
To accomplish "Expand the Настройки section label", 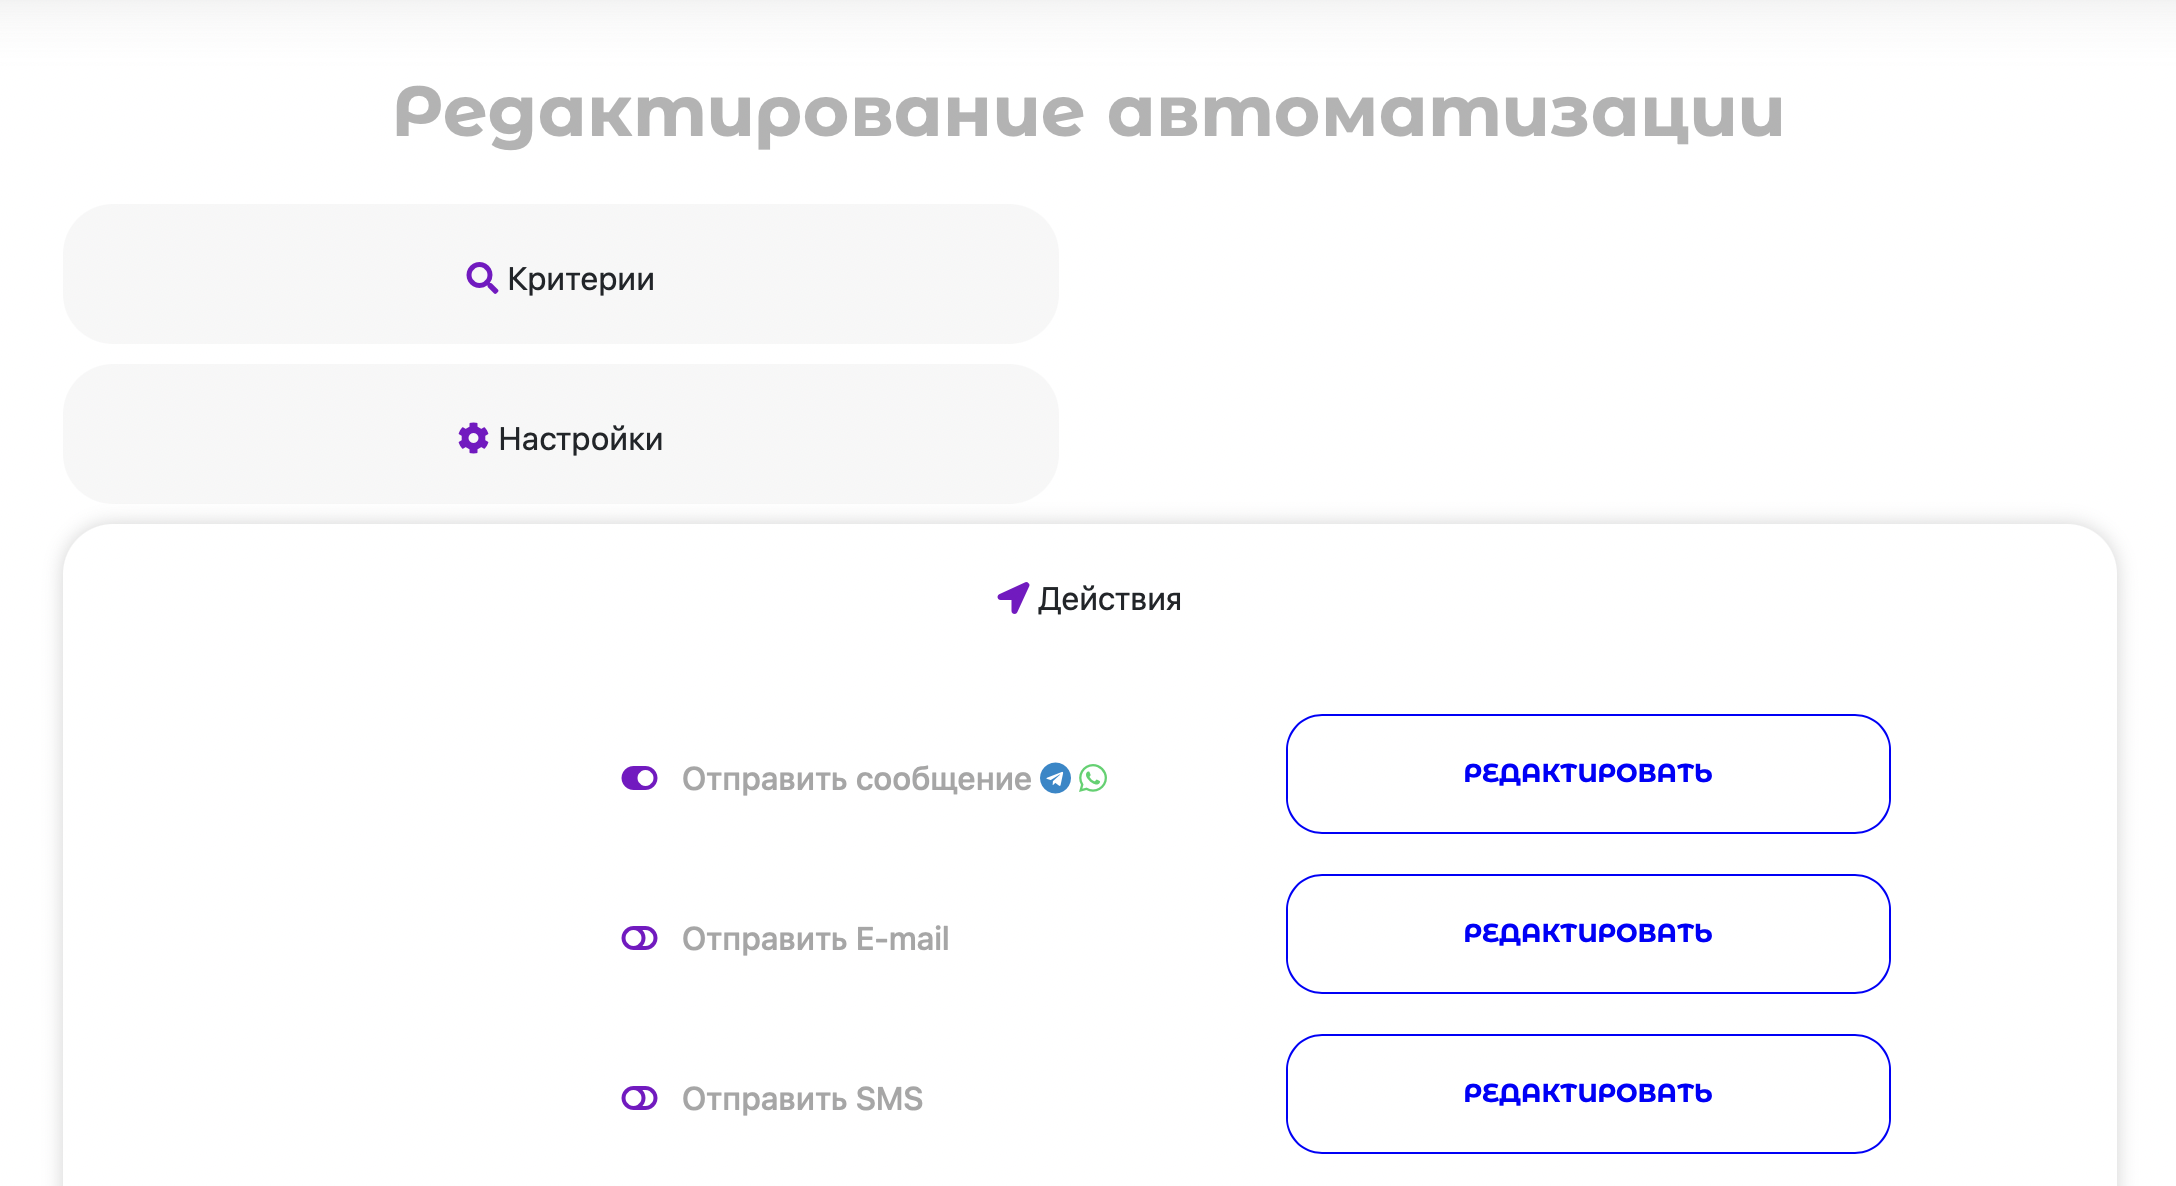I will coord(580,438).
